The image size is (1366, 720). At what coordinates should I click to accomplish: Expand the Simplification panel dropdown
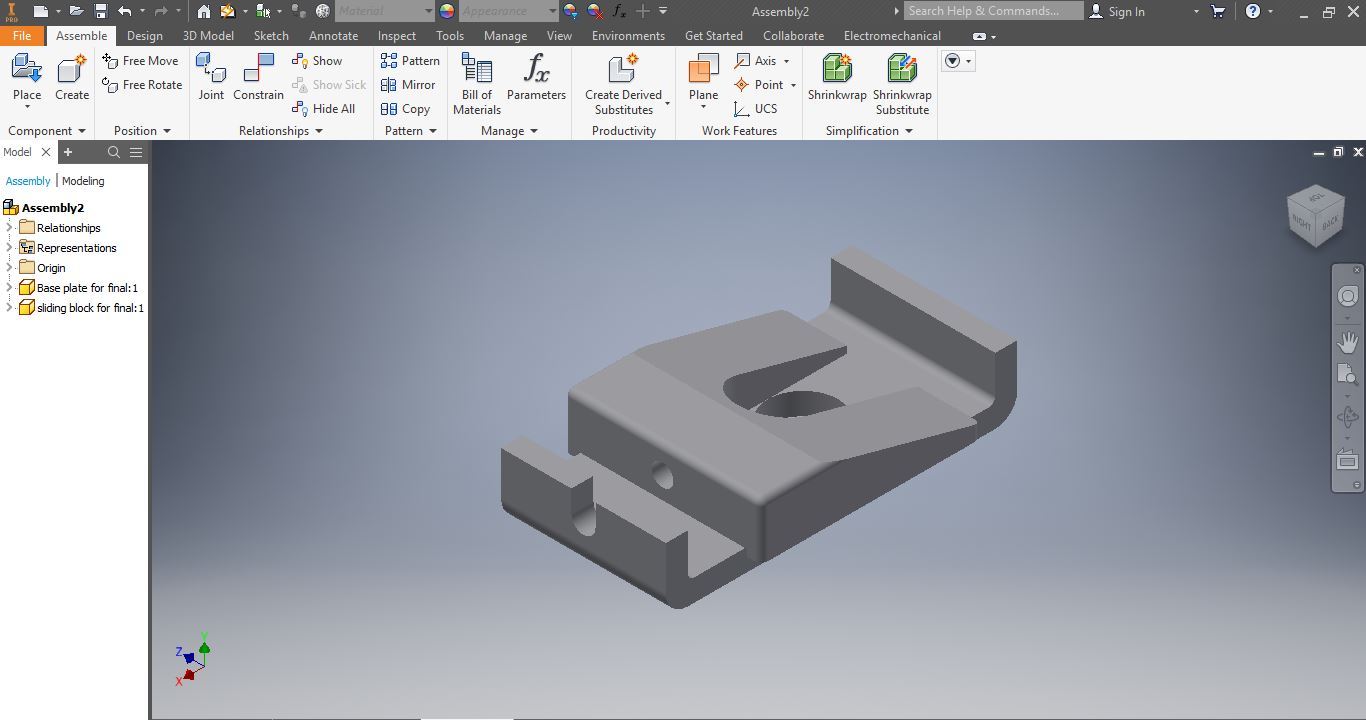pyautogui.click(x=909, y=131)
